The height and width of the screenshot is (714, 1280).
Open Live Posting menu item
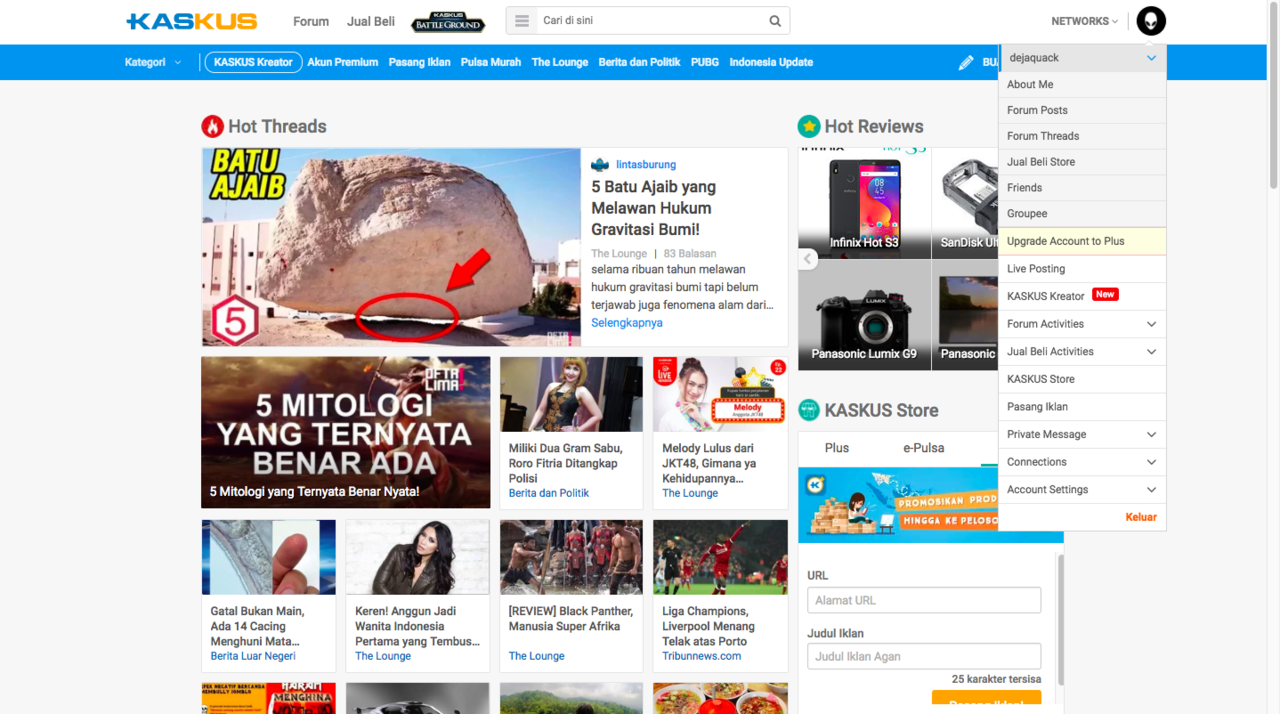tap(1082, 269)
